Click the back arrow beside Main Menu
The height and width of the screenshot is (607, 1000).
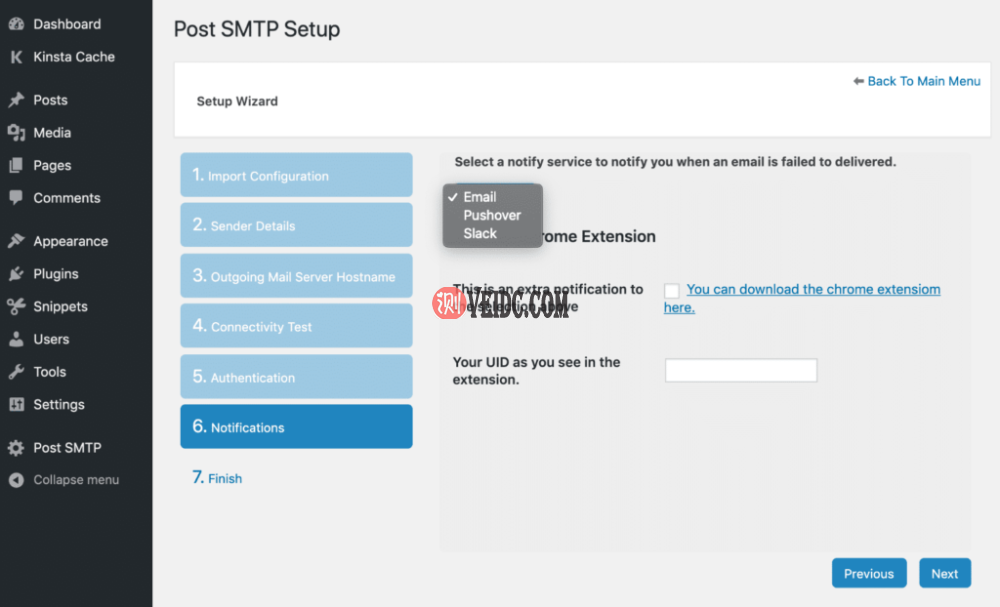(858, 81)
